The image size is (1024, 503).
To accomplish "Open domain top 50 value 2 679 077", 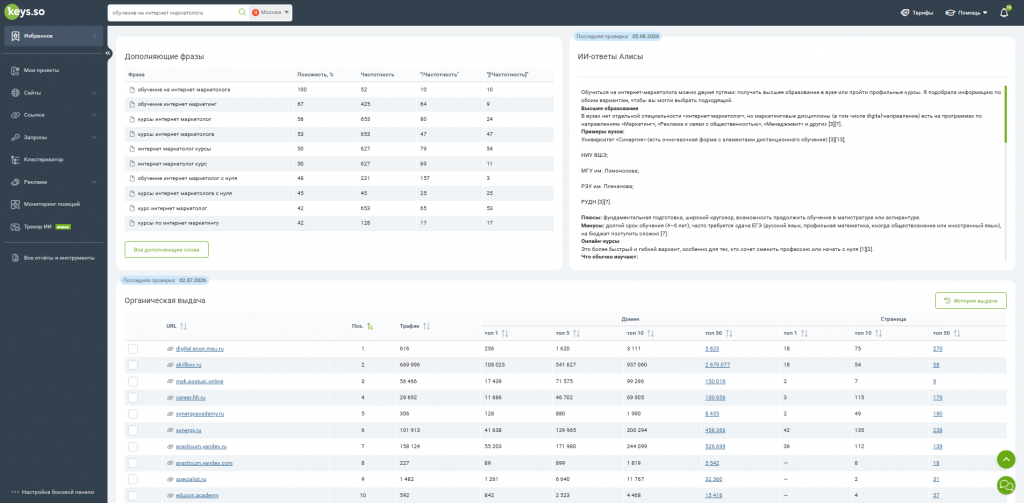I will coord(717,365).
